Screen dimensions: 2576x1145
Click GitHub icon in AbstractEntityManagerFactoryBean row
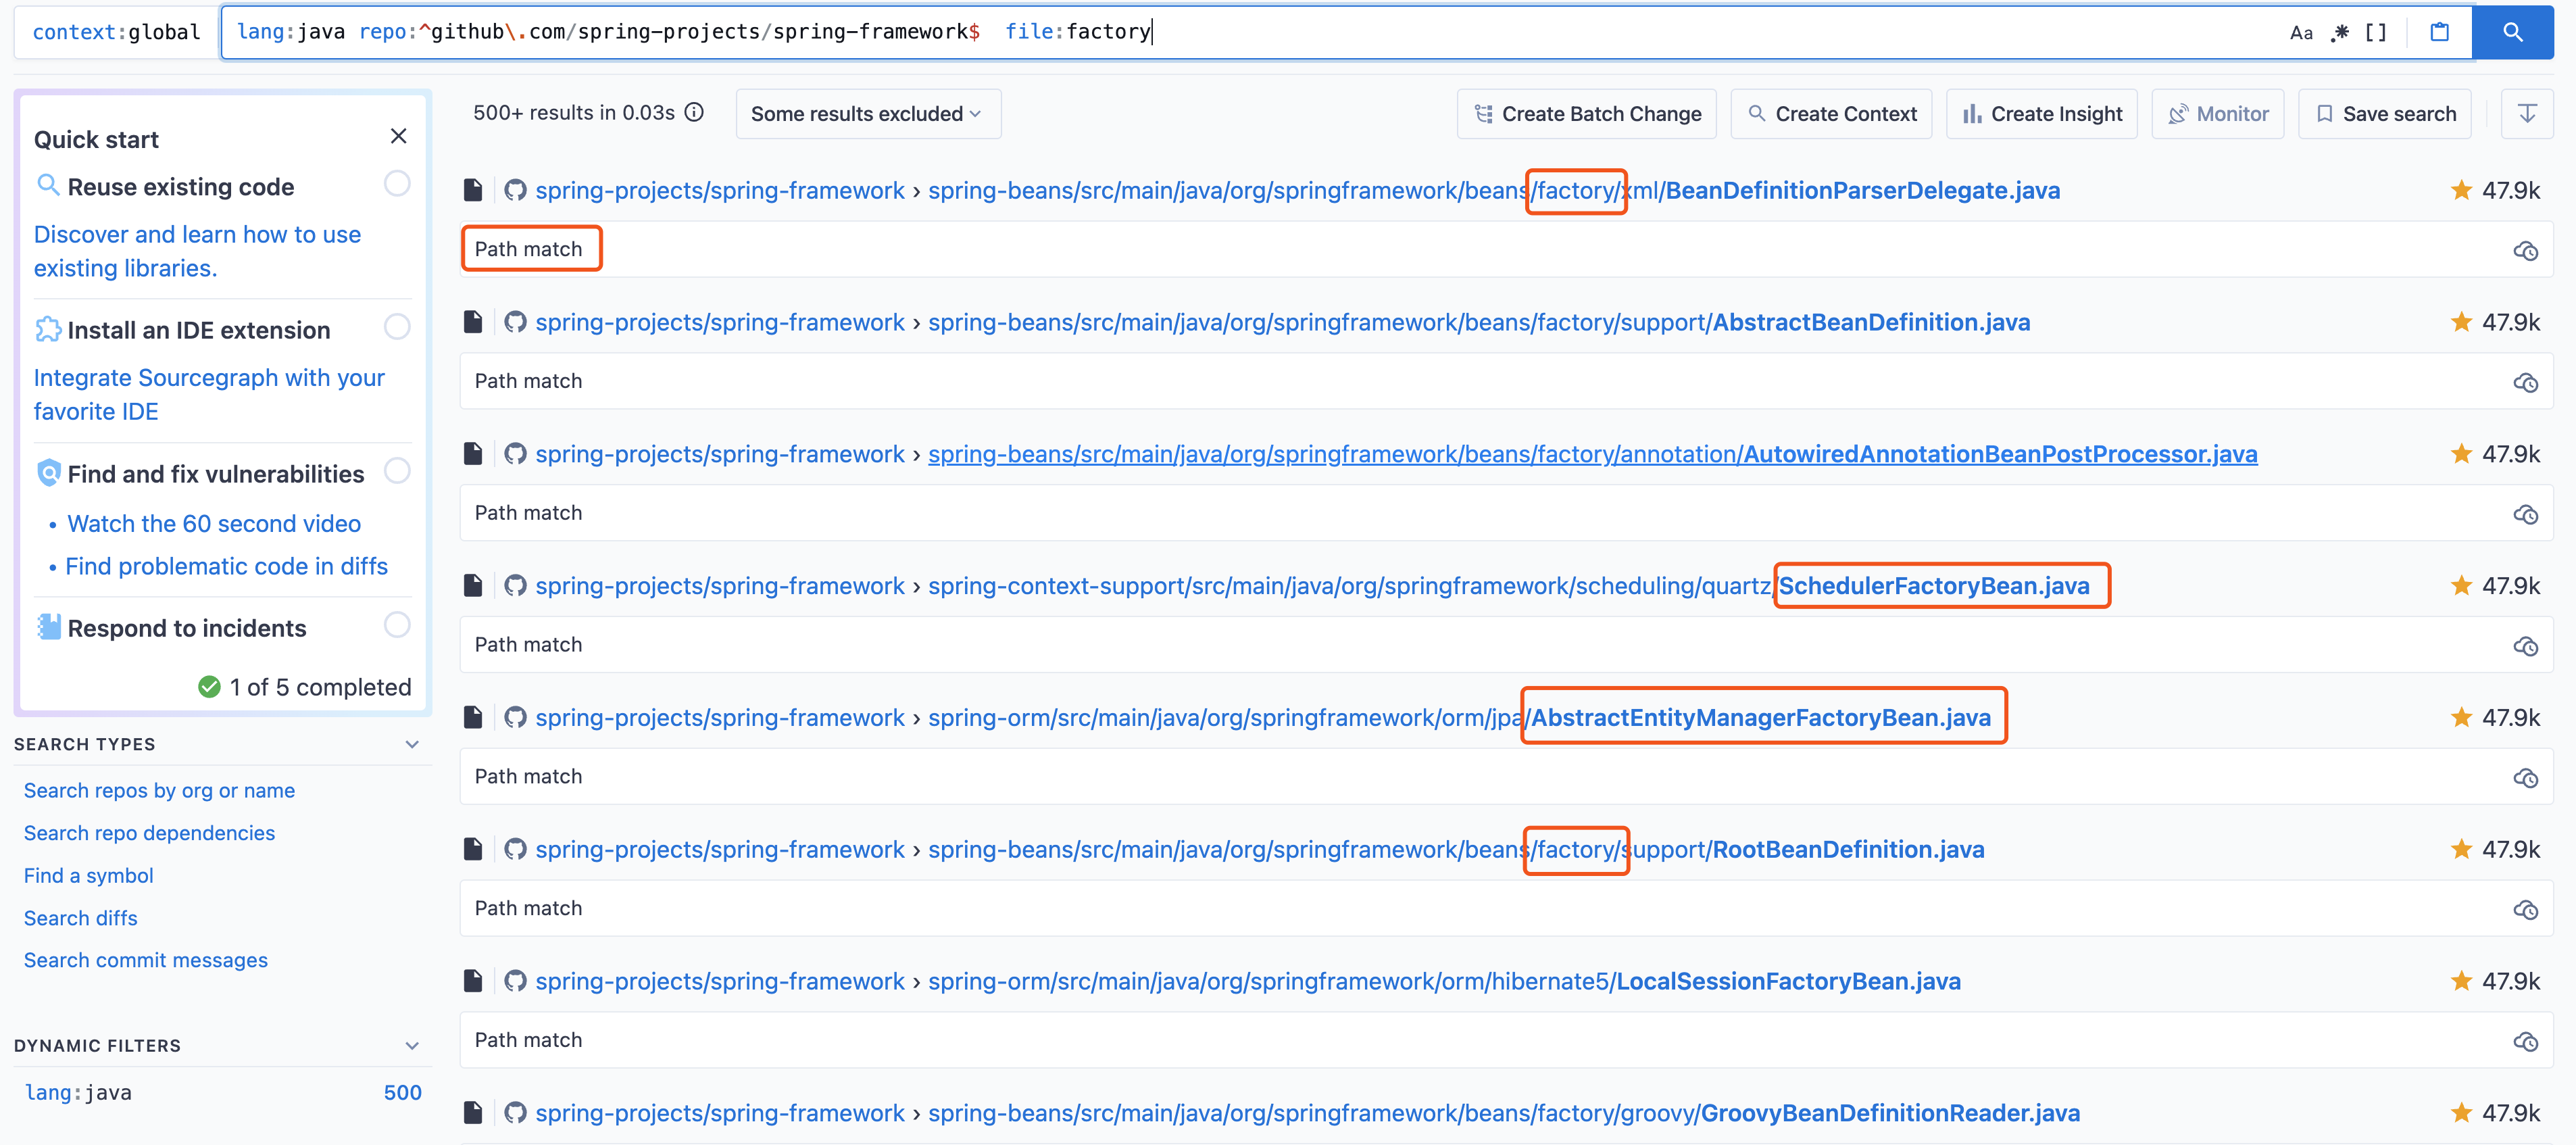click(515, 718)
